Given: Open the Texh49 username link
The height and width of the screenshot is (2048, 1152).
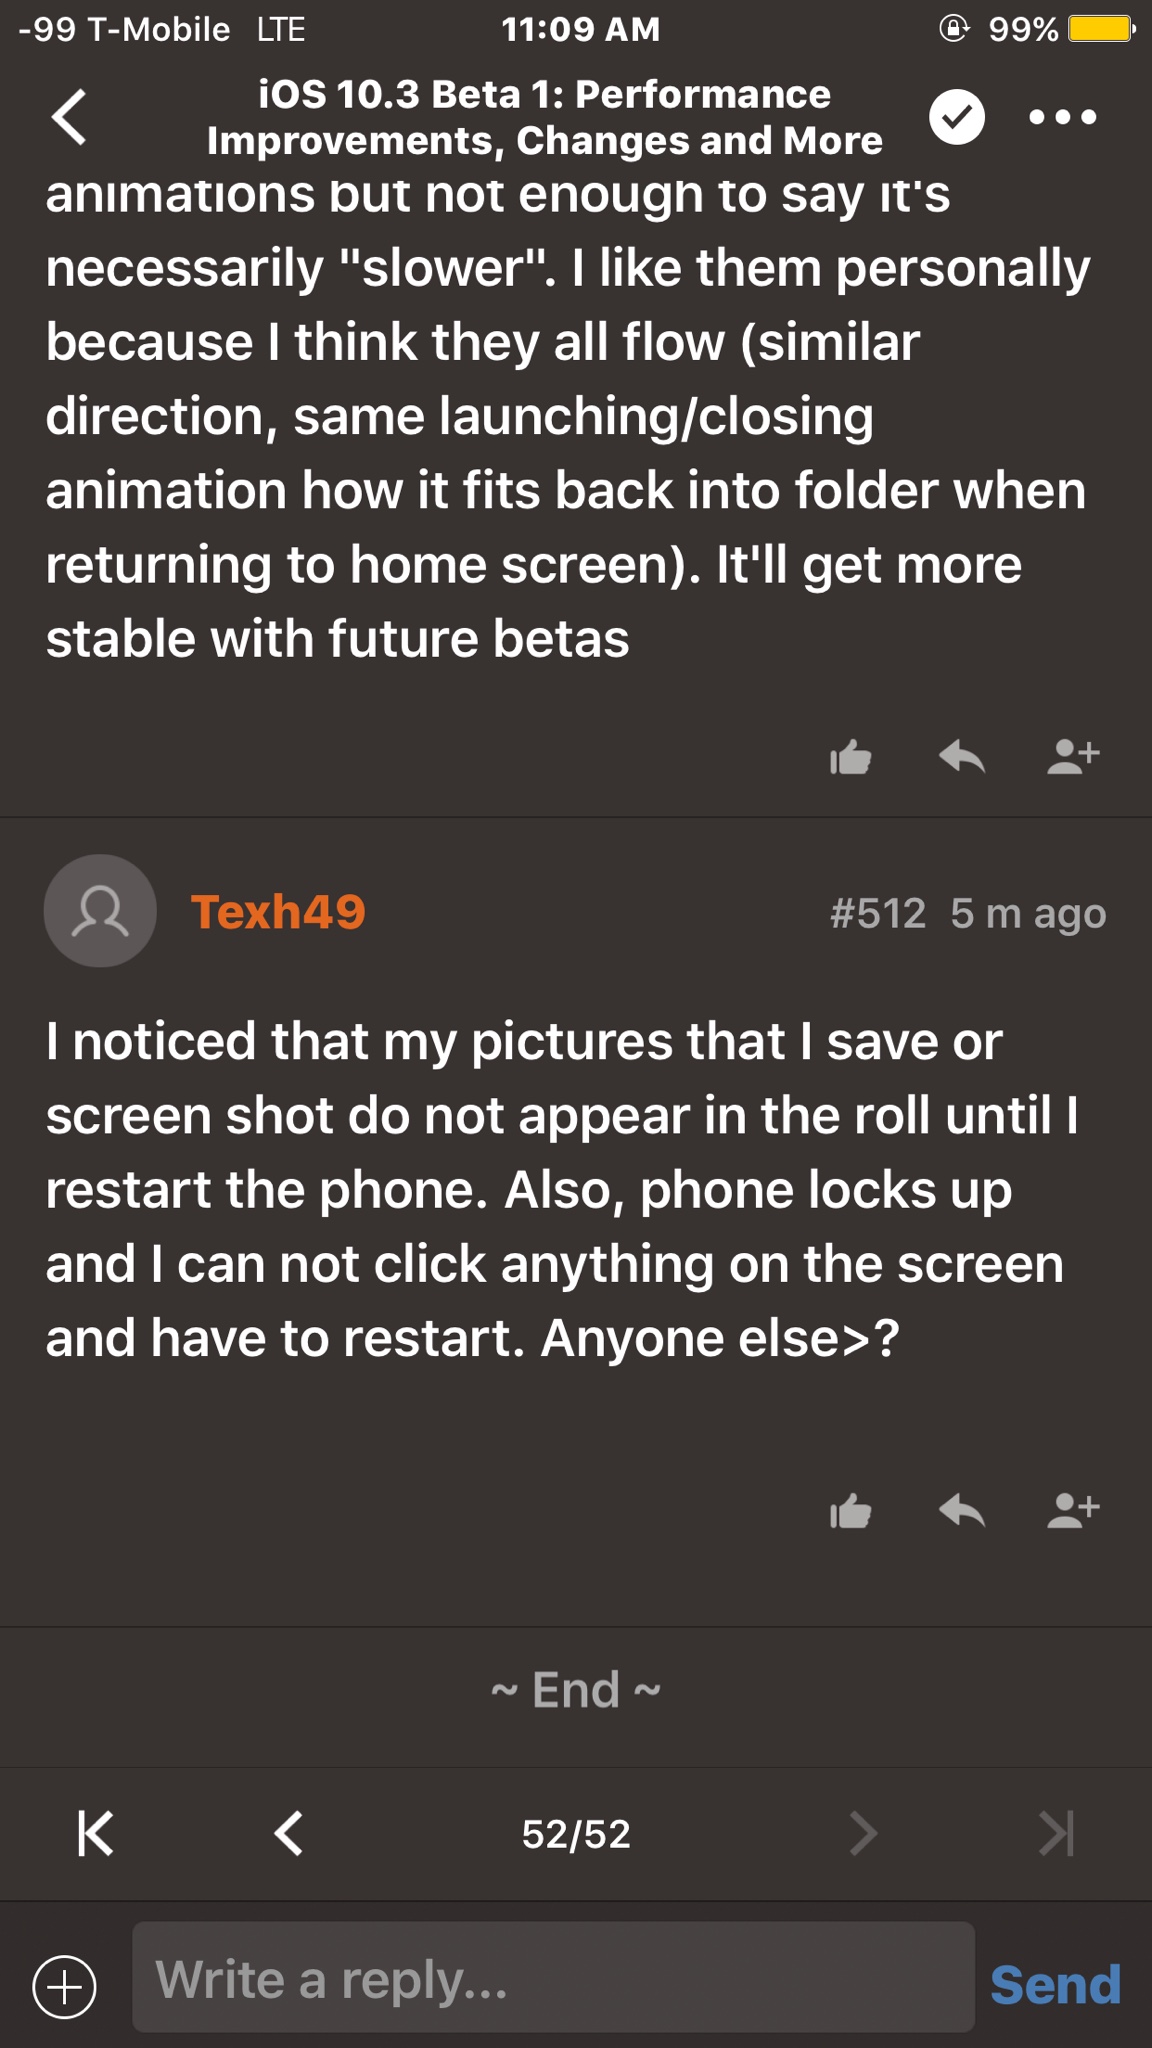Looking at the screenshot, I should click(278, 912).
